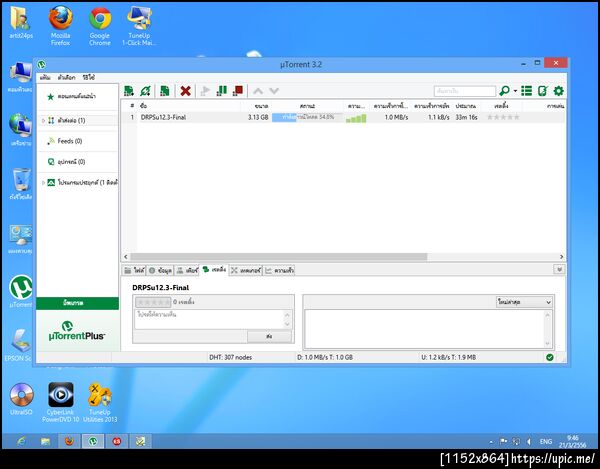Collapse detail pane with chevron button

pyautogui.click(x=559, y=270)
